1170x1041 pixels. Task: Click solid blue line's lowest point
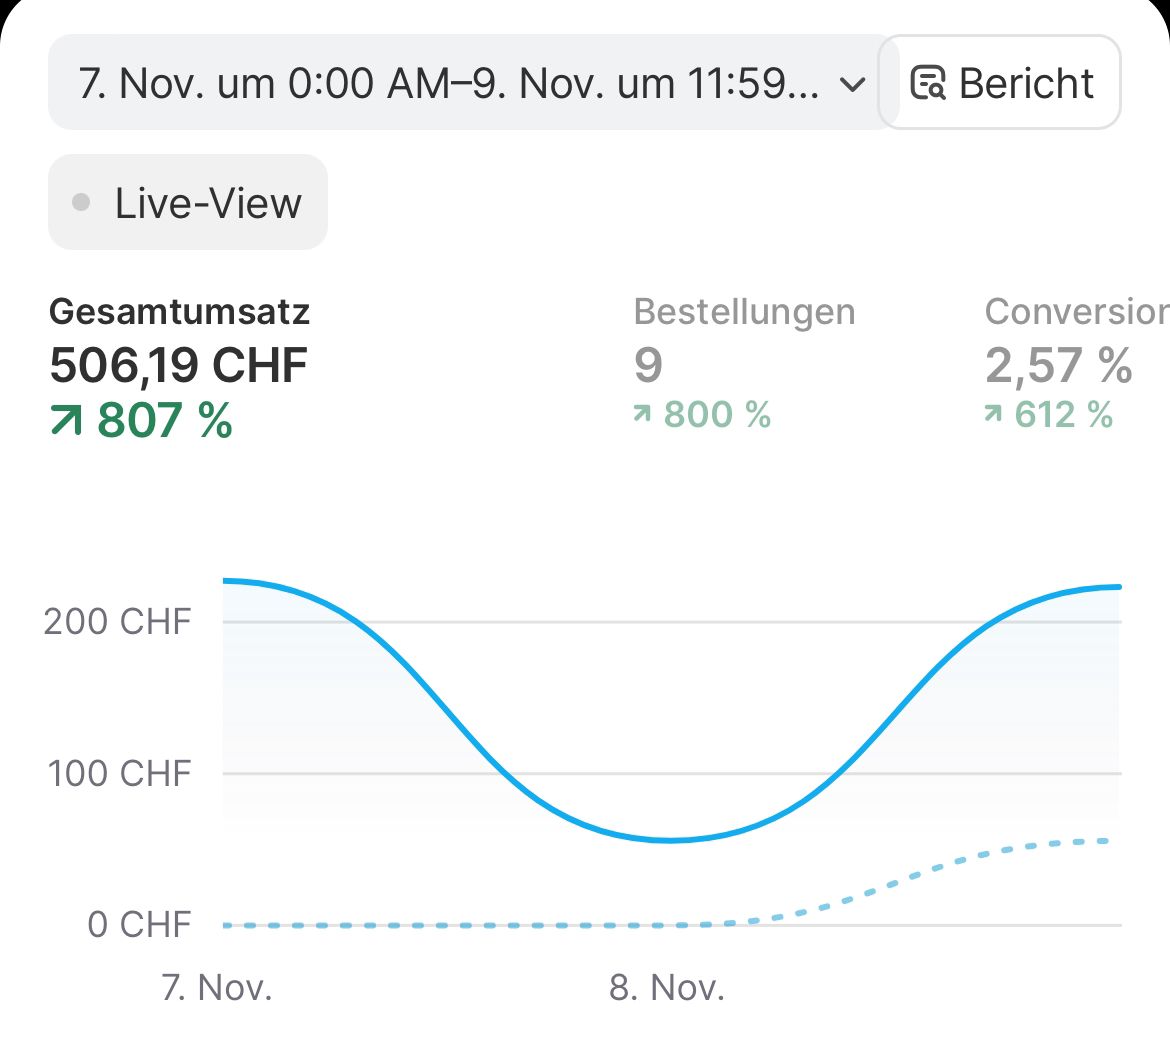(x=671, y=840)
